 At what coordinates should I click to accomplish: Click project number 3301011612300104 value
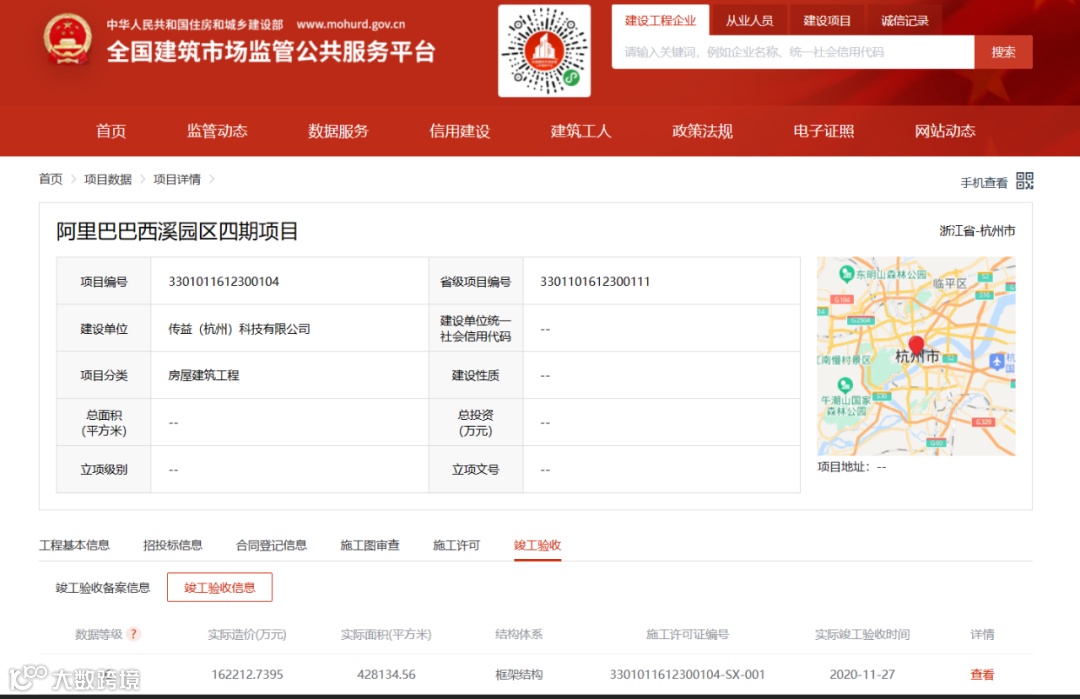224,282
